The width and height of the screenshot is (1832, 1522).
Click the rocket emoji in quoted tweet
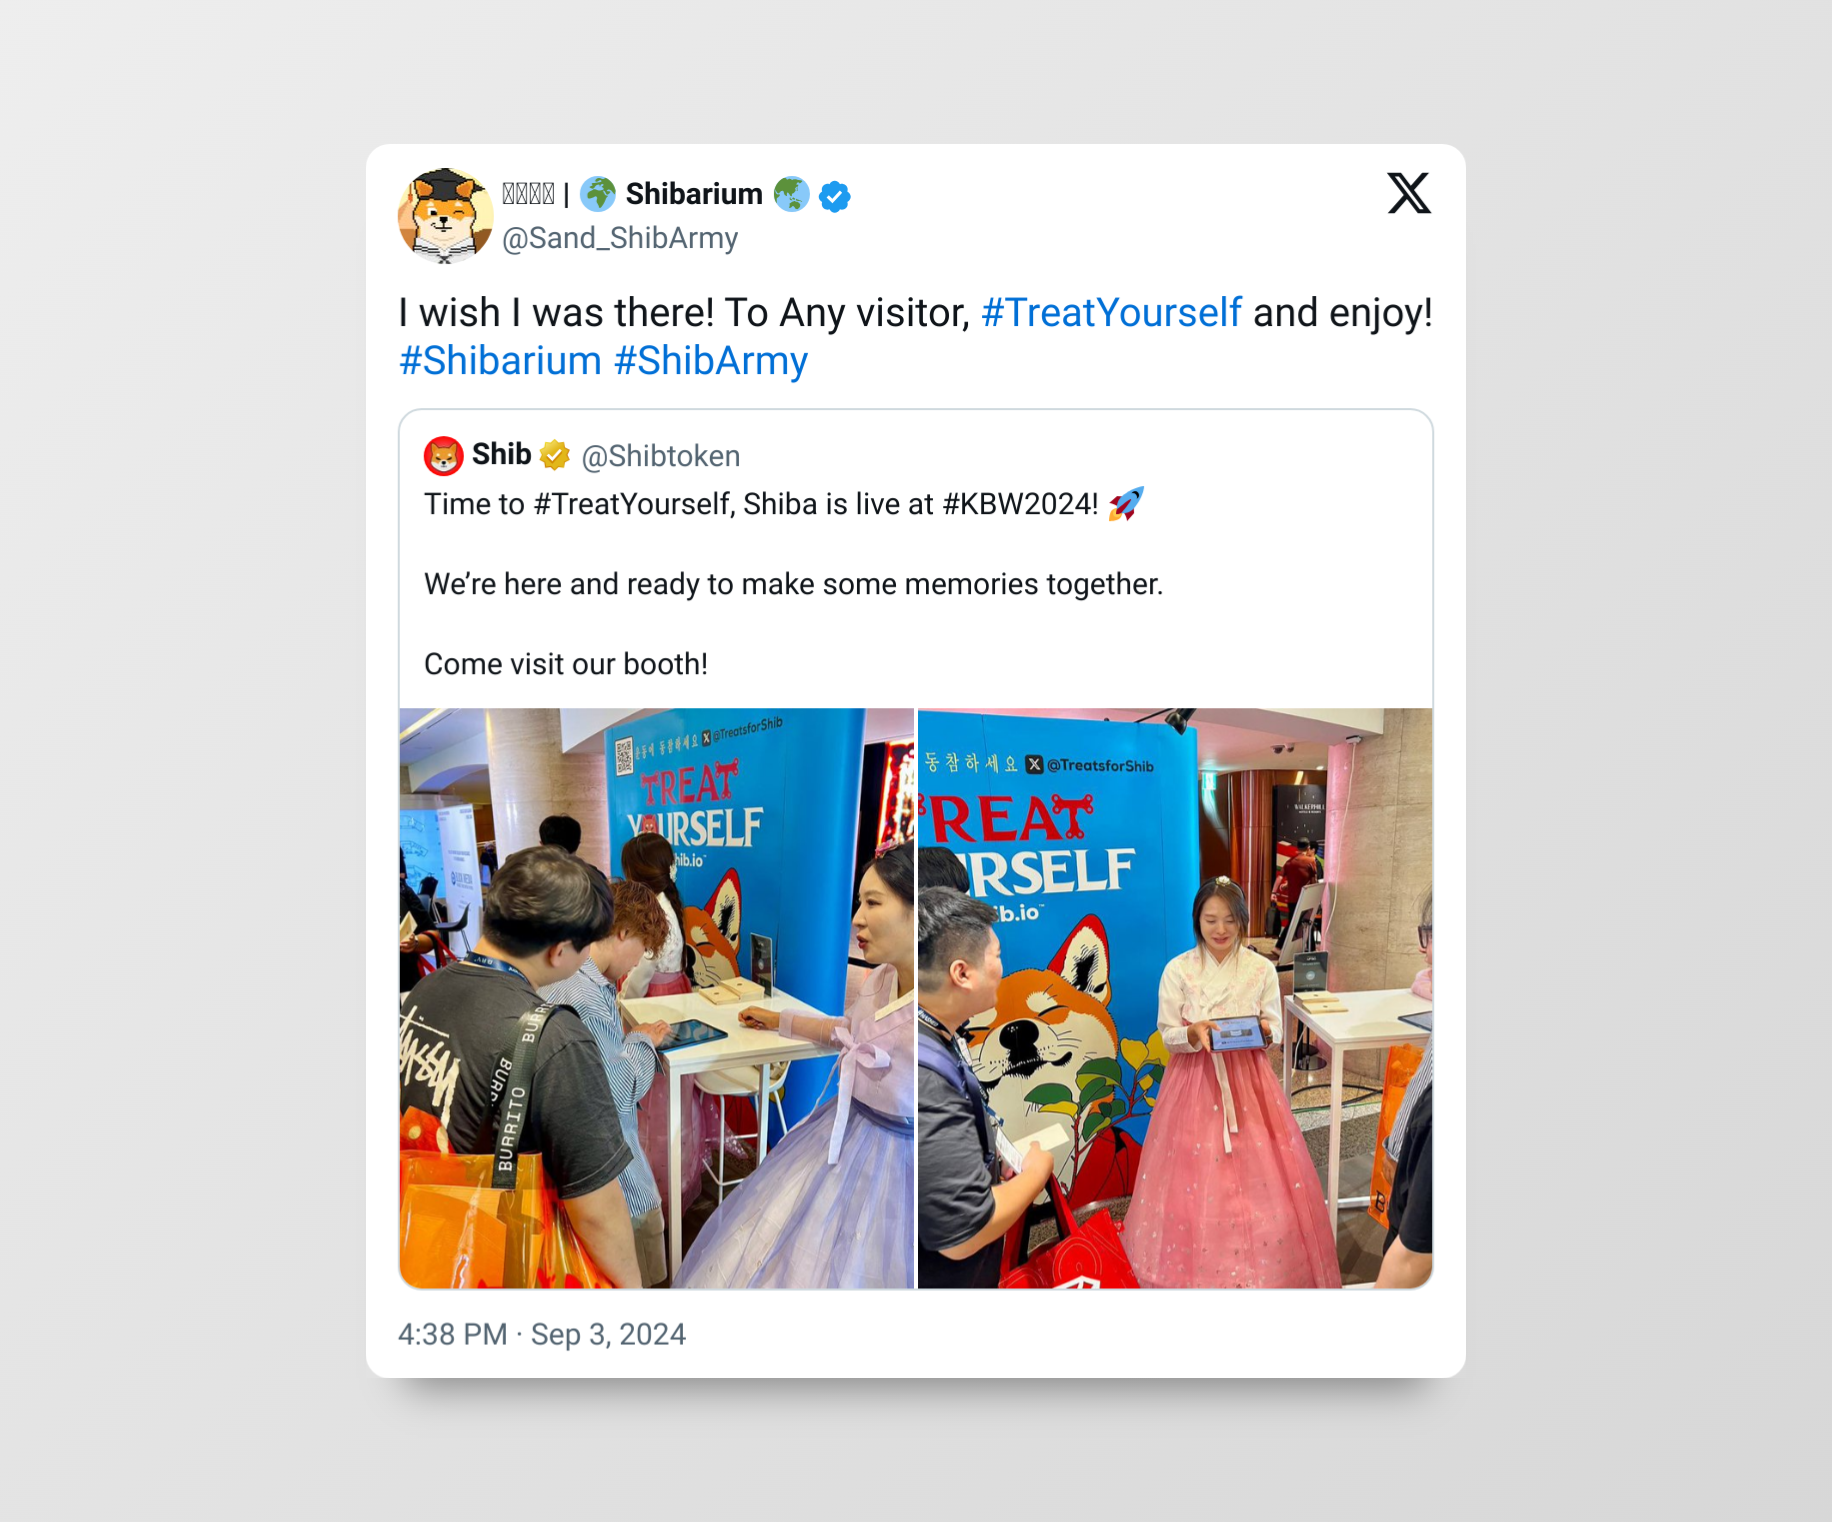pos(1126,504)
